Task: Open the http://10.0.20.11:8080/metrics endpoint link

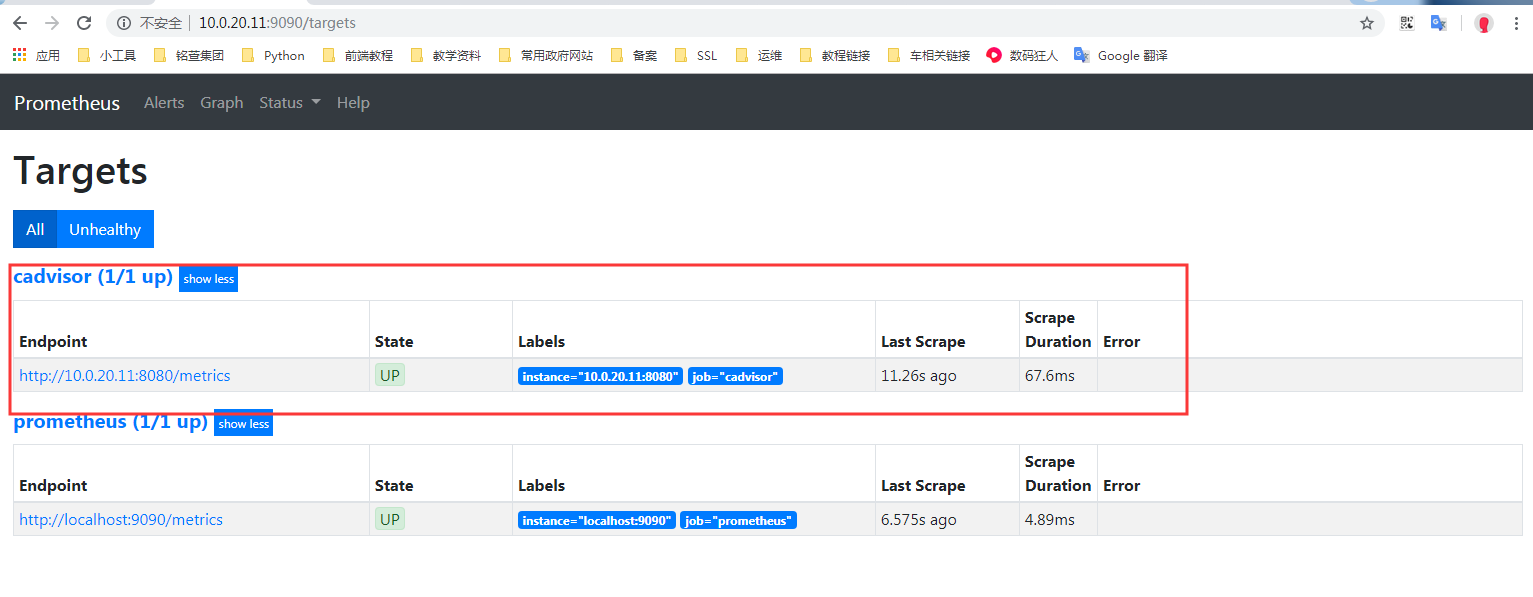Action: (x=125, y=376)
